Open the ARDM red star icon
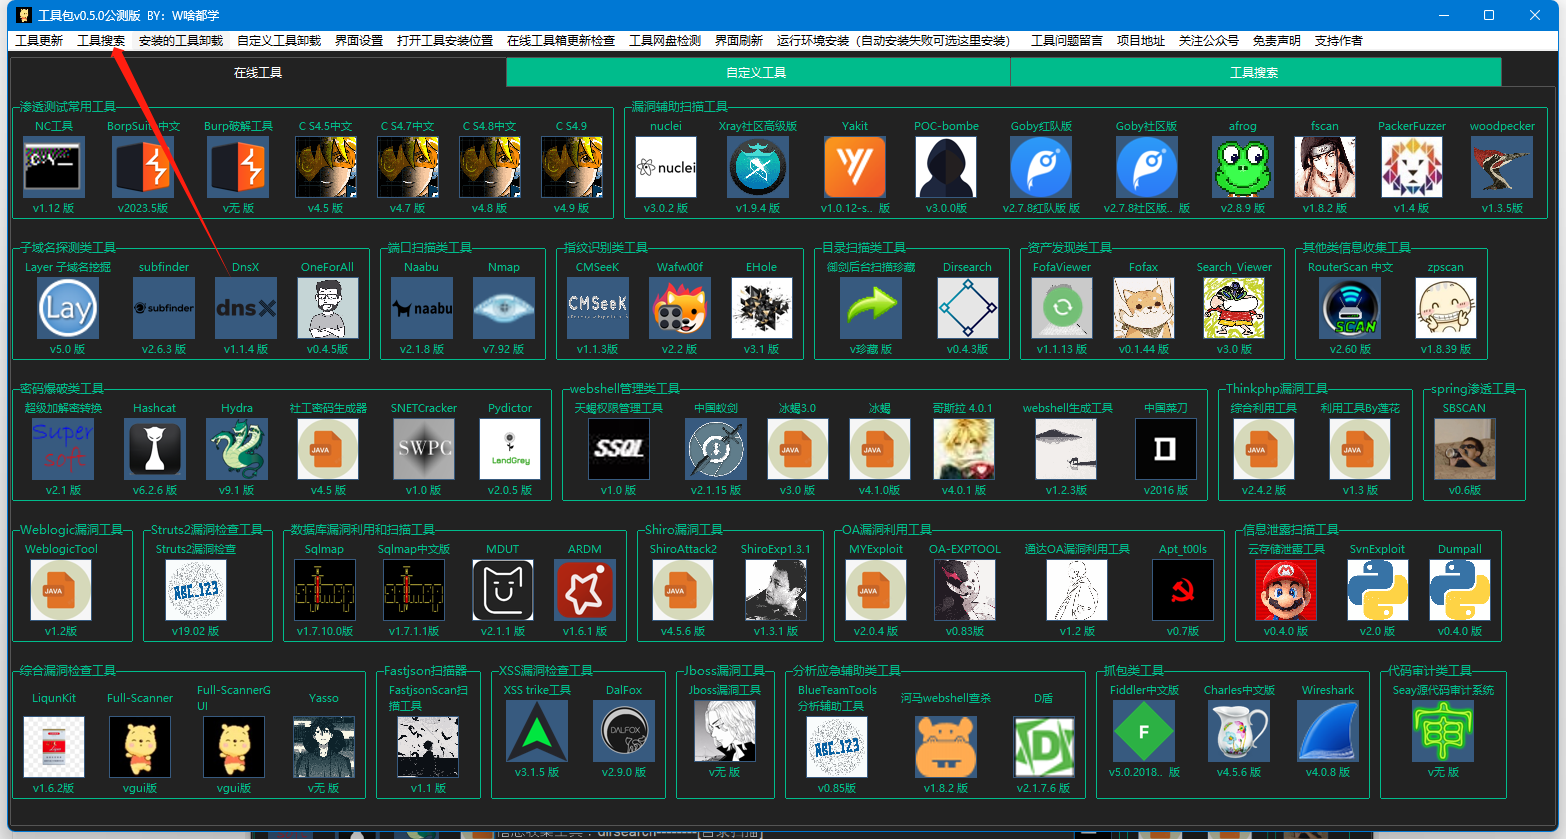 click(585, 590)
